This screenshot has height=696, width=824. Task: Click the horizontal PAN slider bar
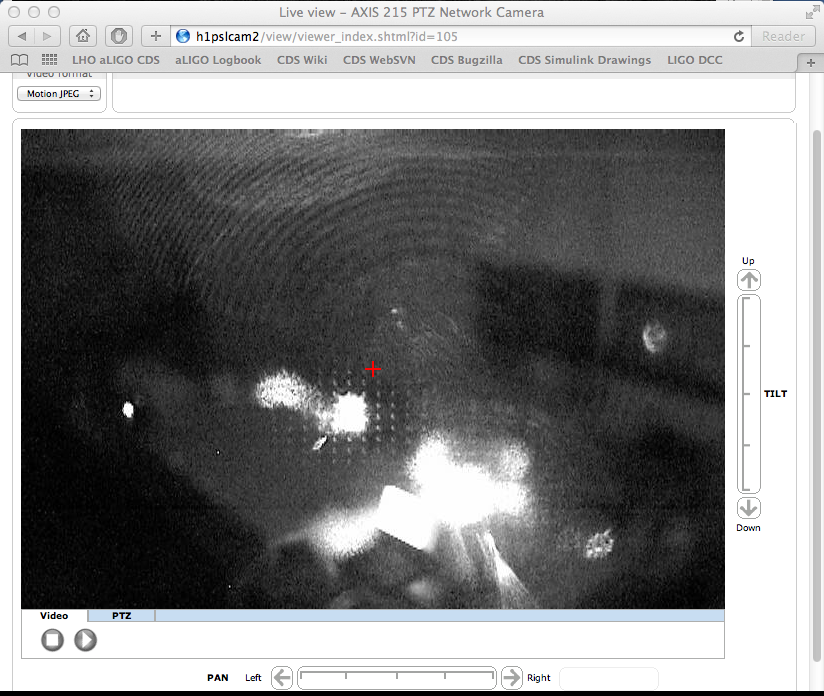coord(397,678)
